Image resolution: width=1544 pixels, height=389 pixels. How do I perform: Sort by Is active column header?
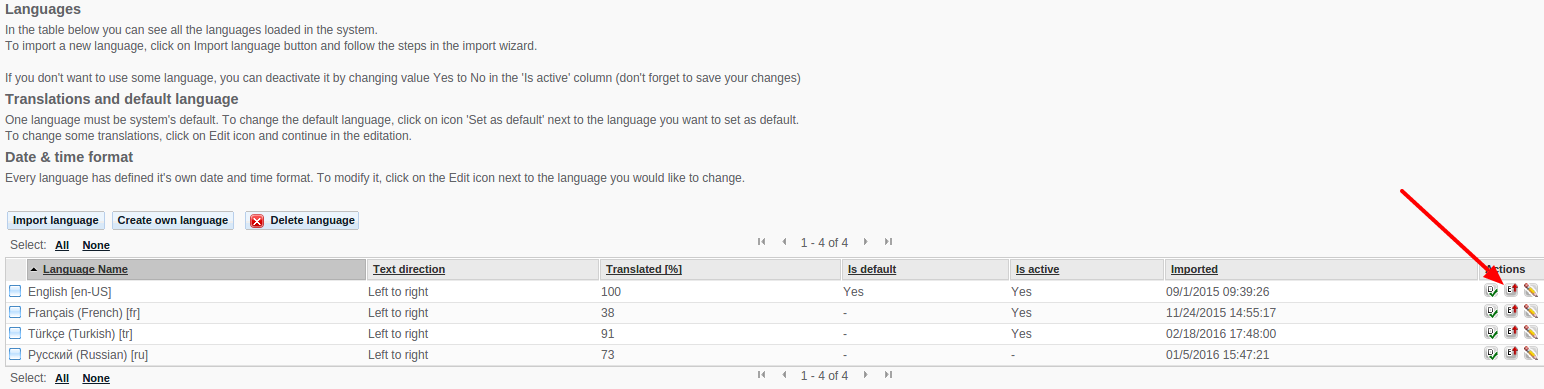point(1037,269)
